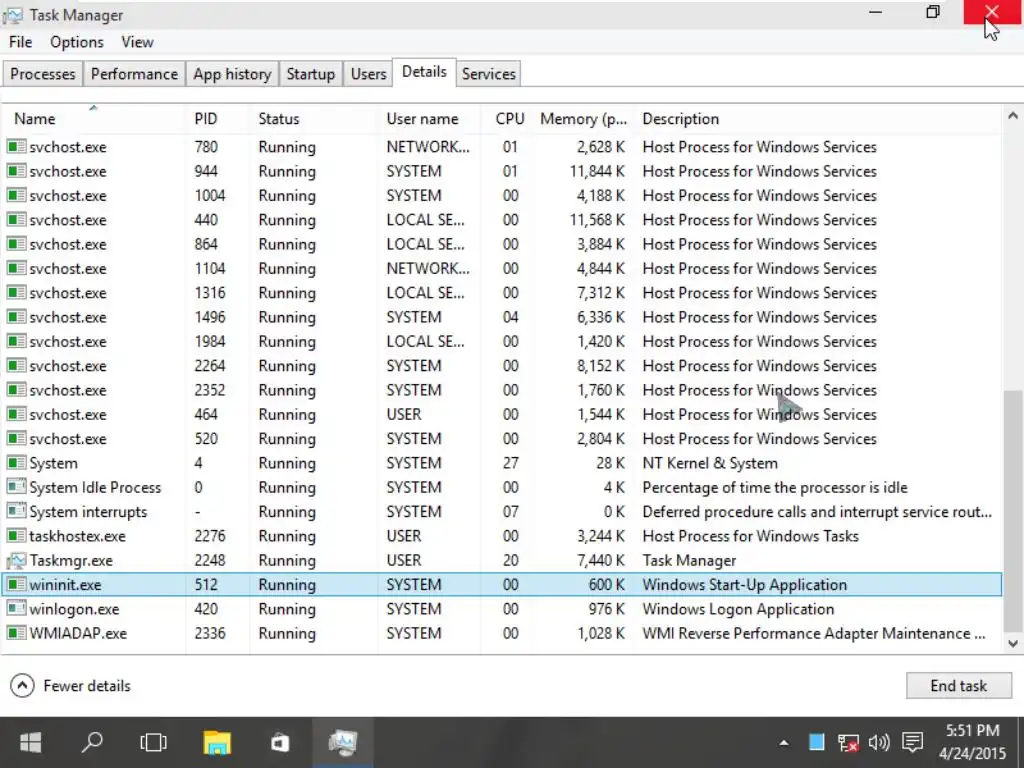This screenshot has width=1024, height=768.
Task: Click 'Percentage of time the processor is idle'
Action: (x=775, y=487)
